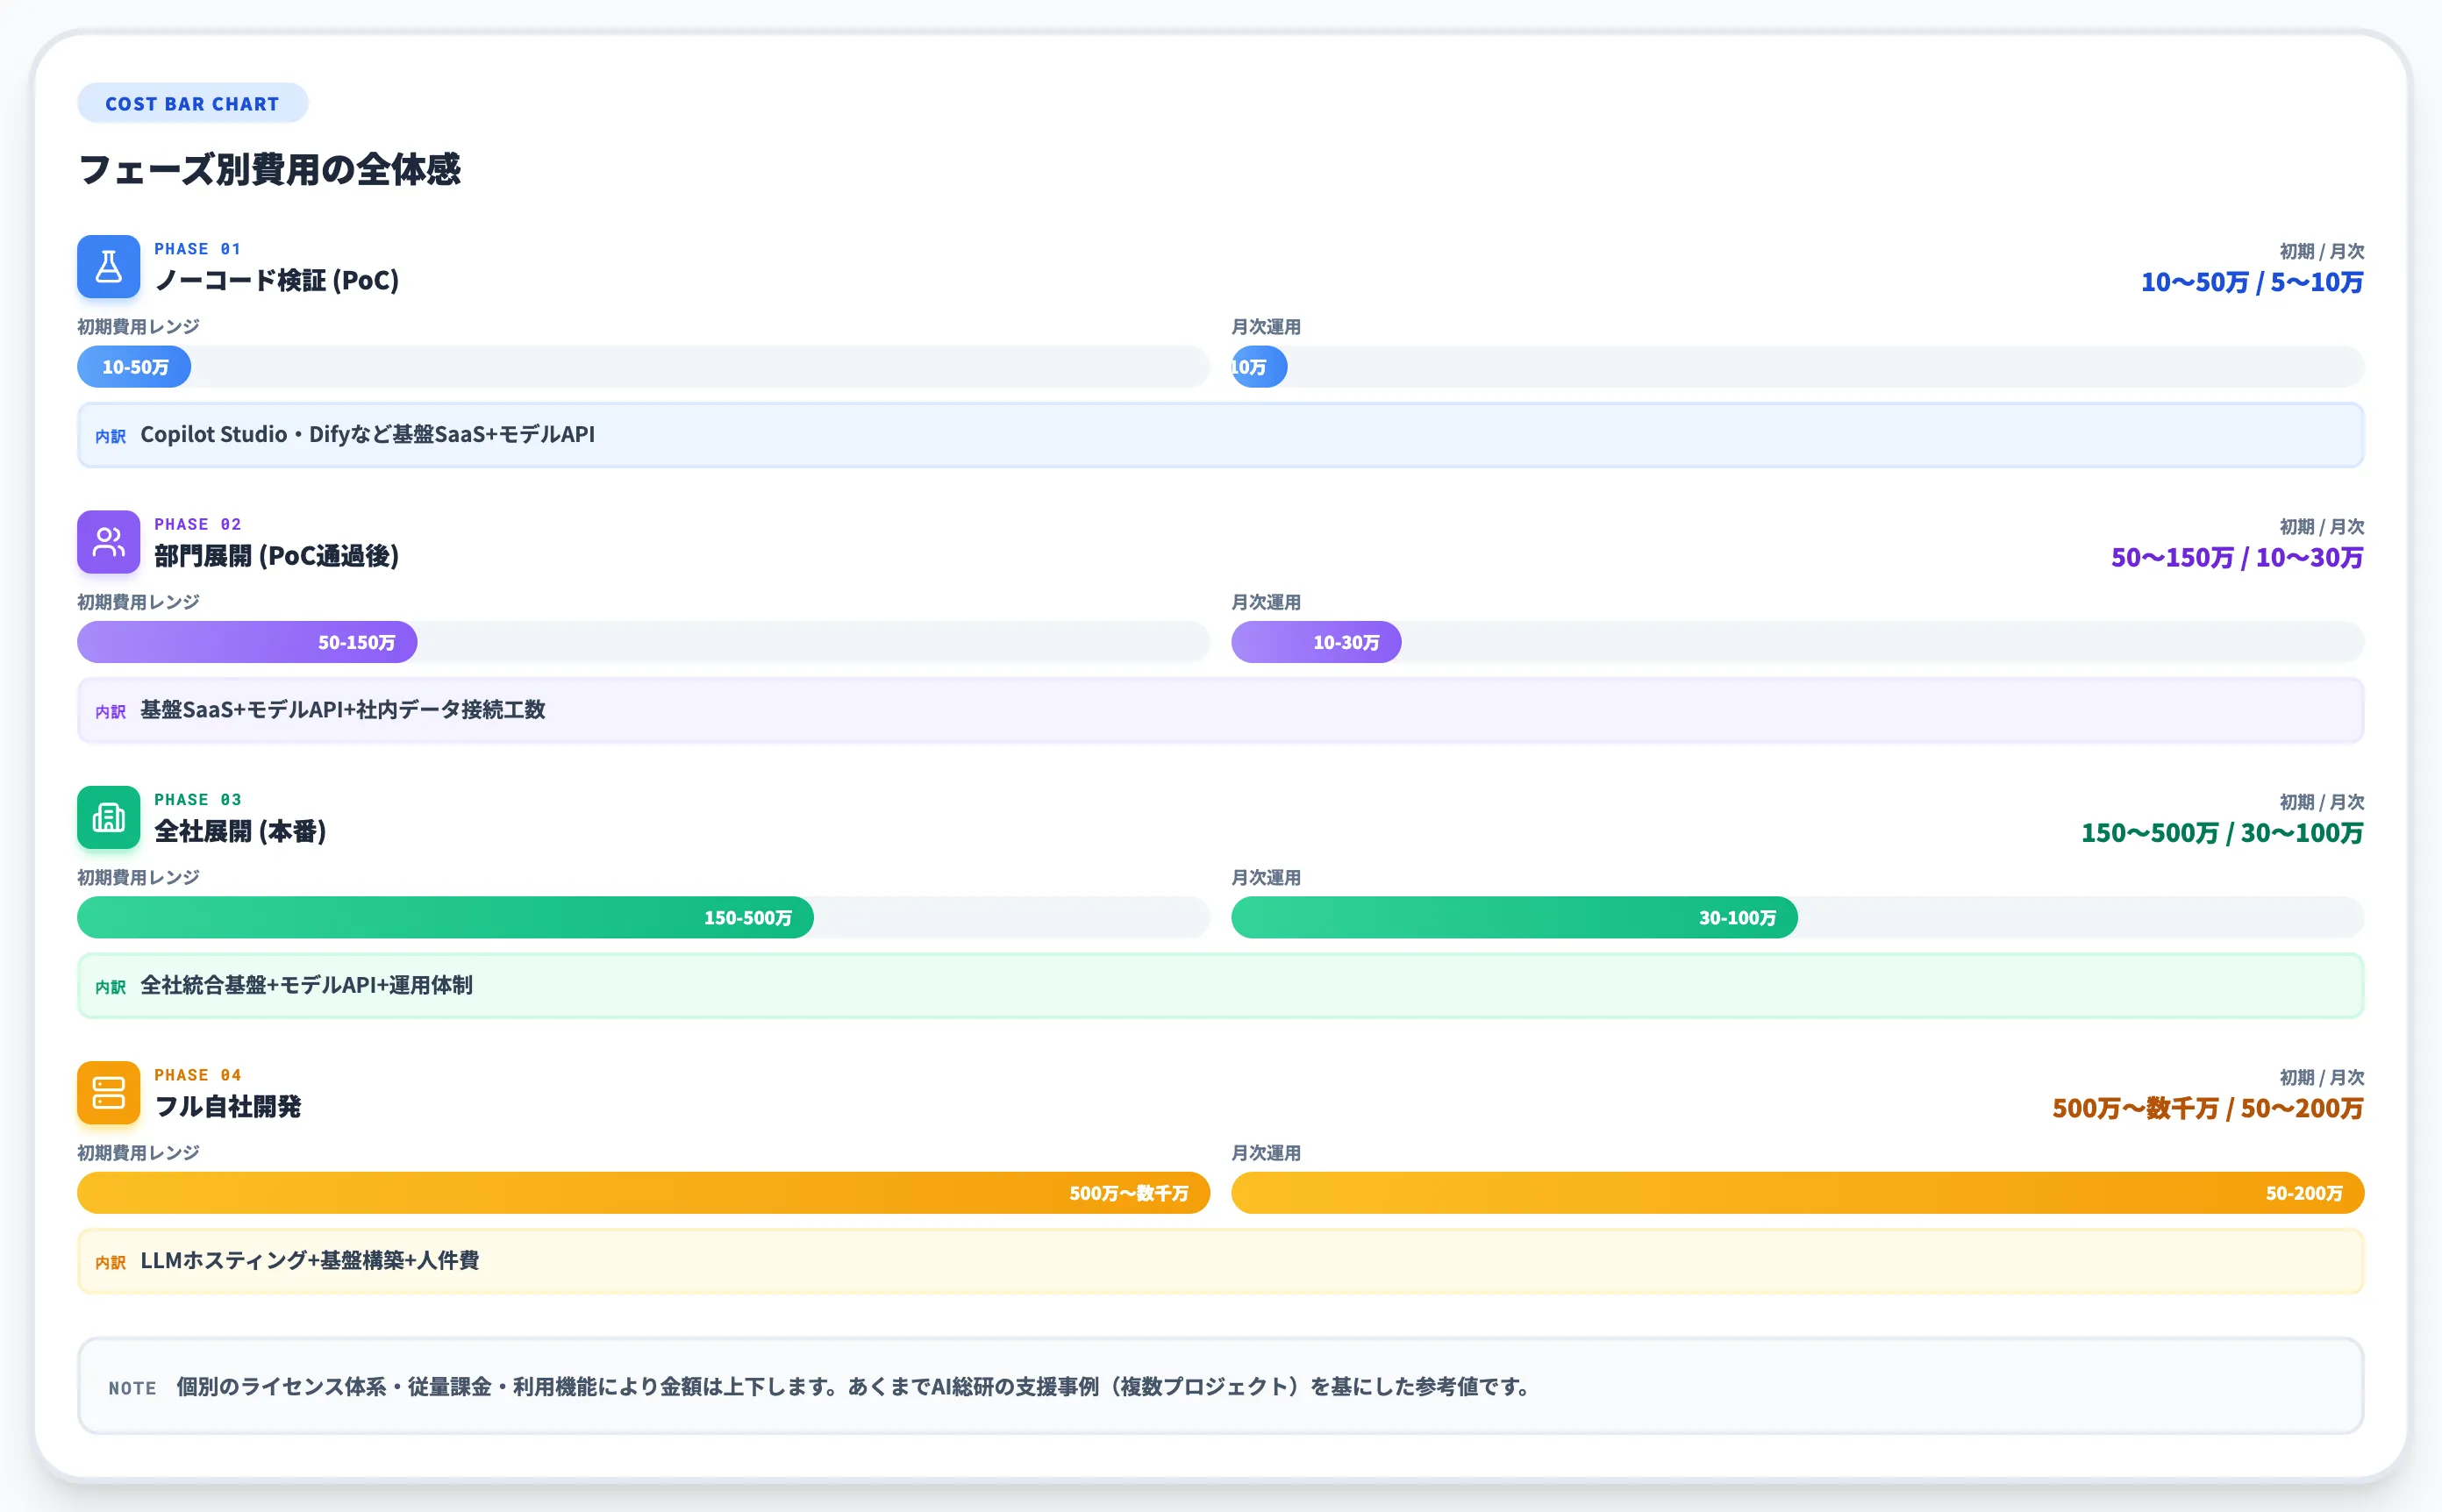Select the purple 50-150万 initial cost bar

pyautogui.click(x=247, y=642)
